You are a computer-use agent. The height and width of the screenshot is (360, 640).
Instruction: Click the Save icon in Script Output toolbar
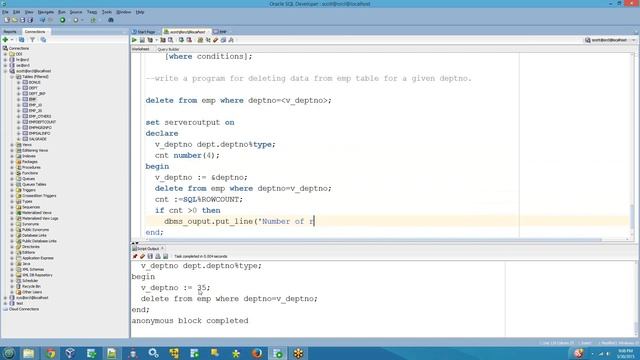pos(150,256)
